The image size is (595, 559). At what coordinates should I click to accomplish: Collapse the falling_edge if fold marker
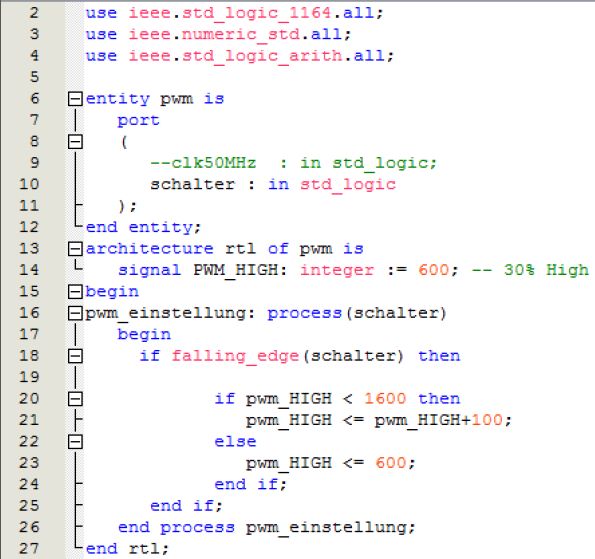[75, 356]
